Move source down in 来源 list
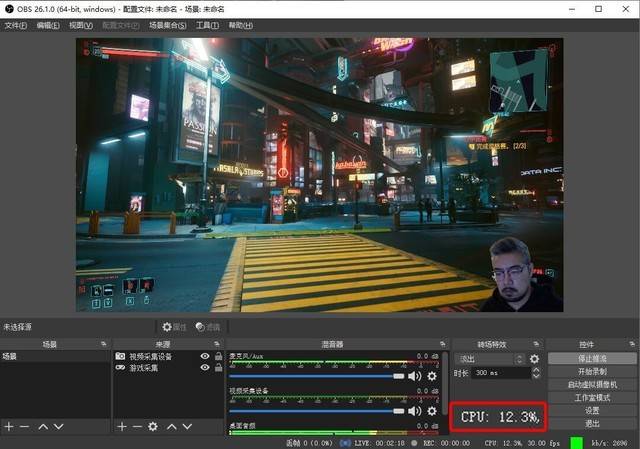 pos(187,427)
